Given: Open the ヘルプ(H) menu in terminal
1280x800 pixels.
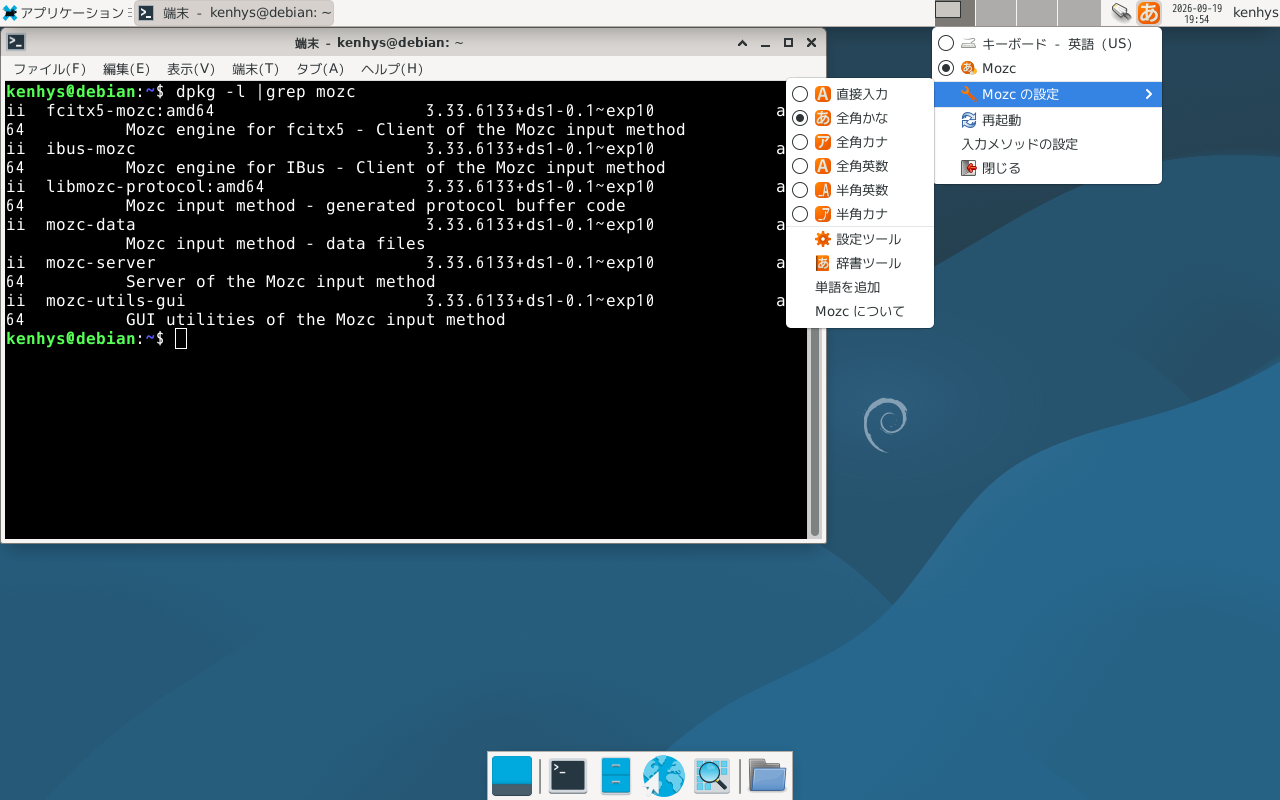Looking at the screenshot, I should coord(392,69).
